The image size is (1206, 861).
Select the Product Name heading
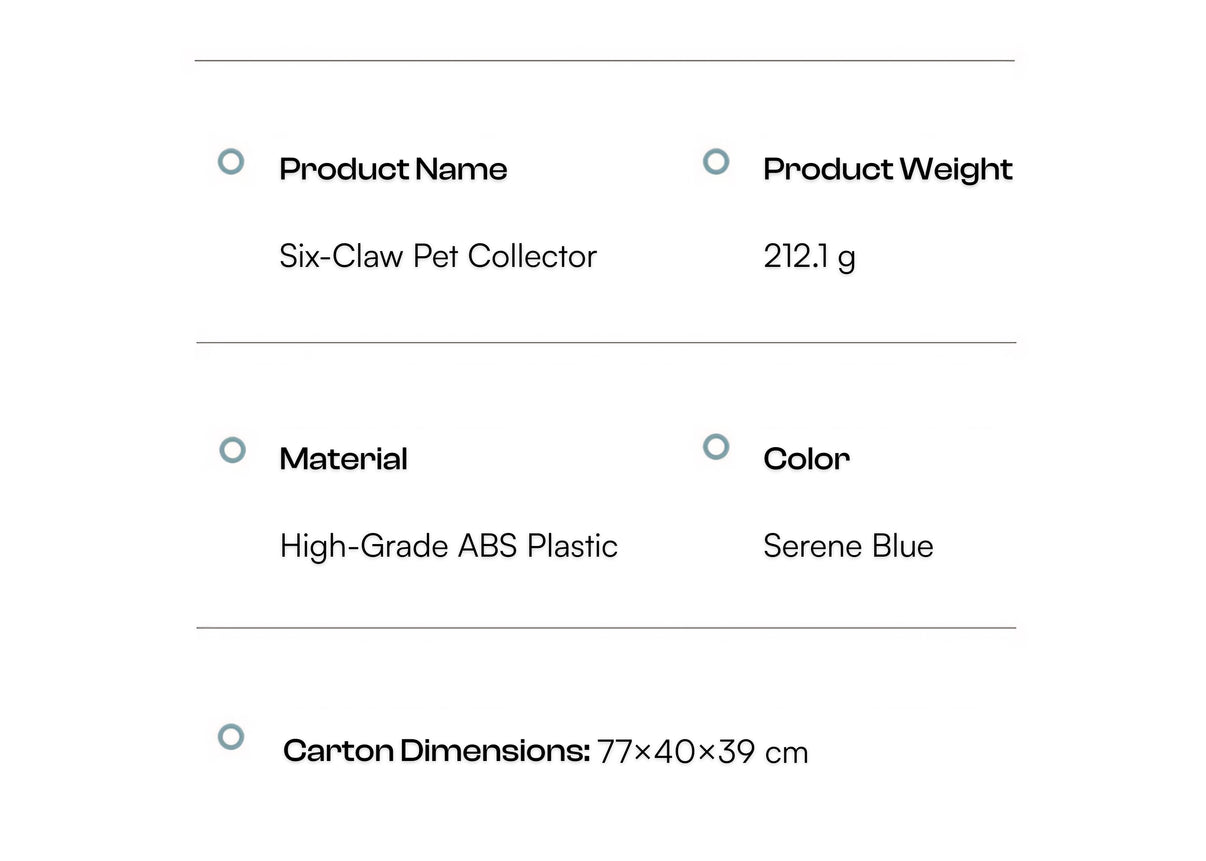[393, 169]
